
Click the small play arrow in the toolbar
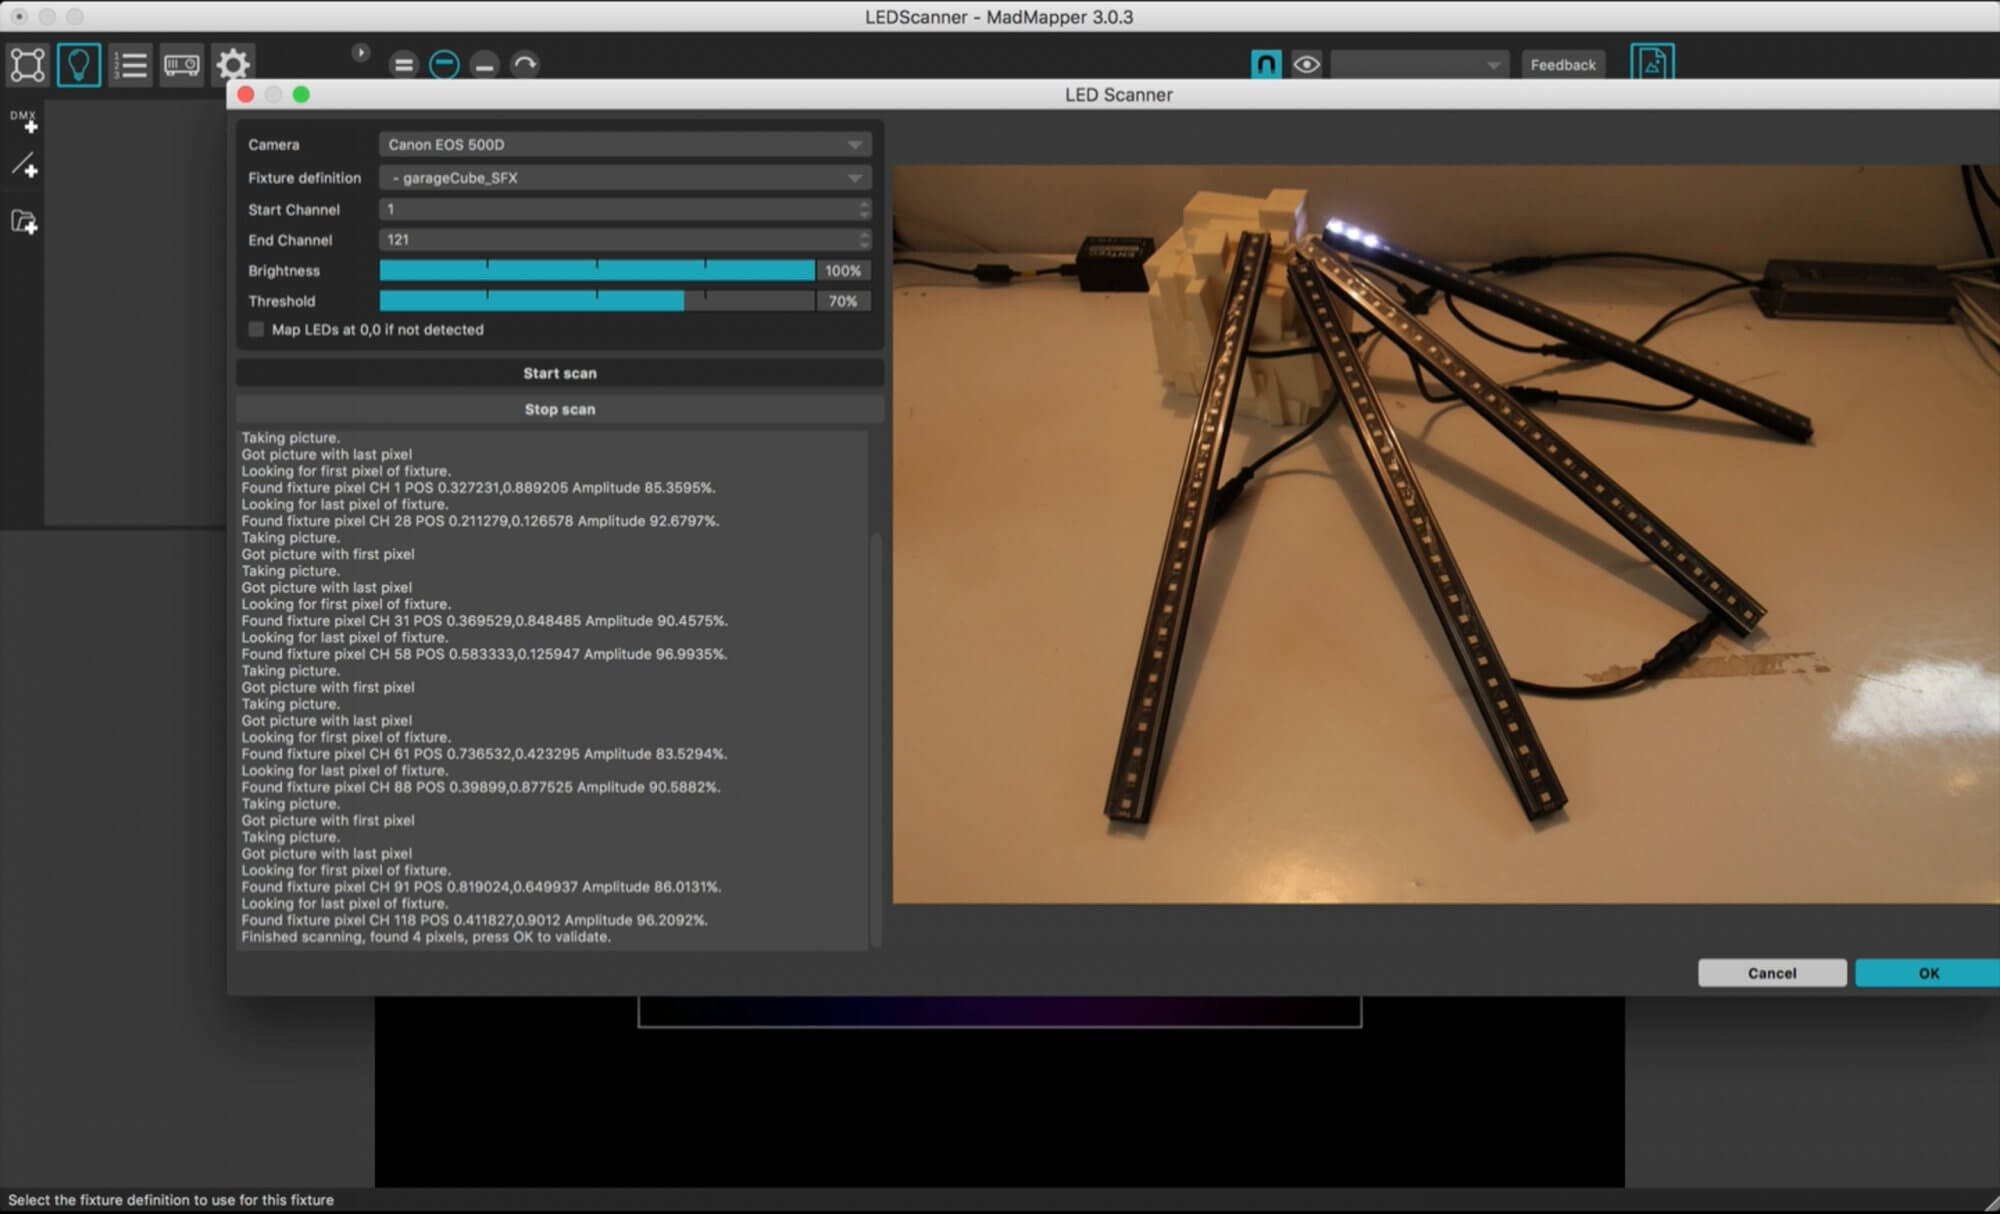coord(361,52)
